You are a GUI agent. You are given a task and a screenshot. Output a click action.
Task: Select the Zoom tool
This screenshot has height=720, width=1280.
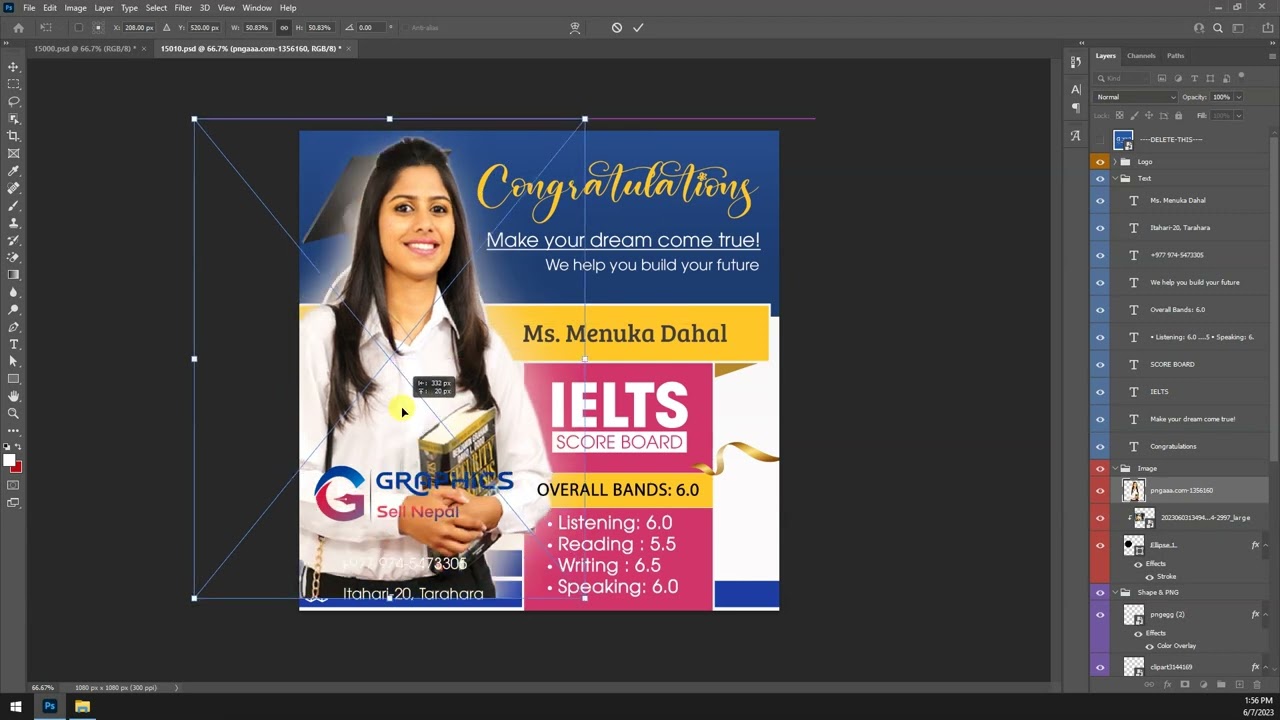point(13,413)
